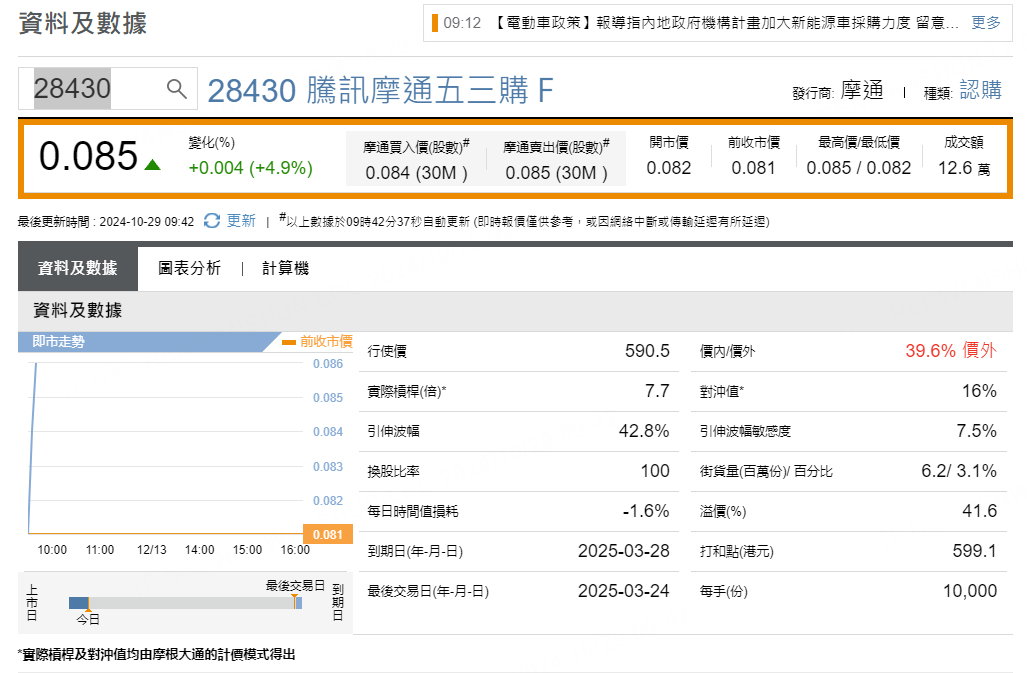Image resolution: width=1027 pixels, height=673 pixels.
Task: Select the chart axis label 0.086
Action: [x=327, y=363]
